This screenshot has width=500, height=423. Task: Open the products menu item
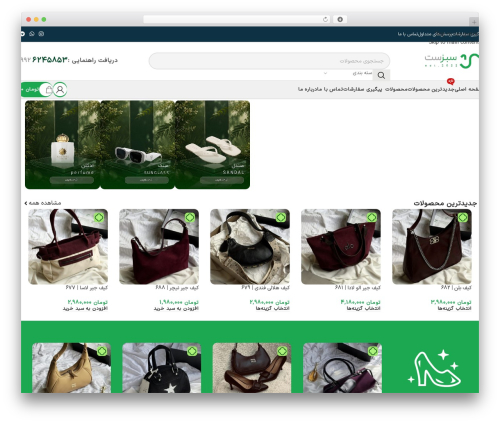397,89
